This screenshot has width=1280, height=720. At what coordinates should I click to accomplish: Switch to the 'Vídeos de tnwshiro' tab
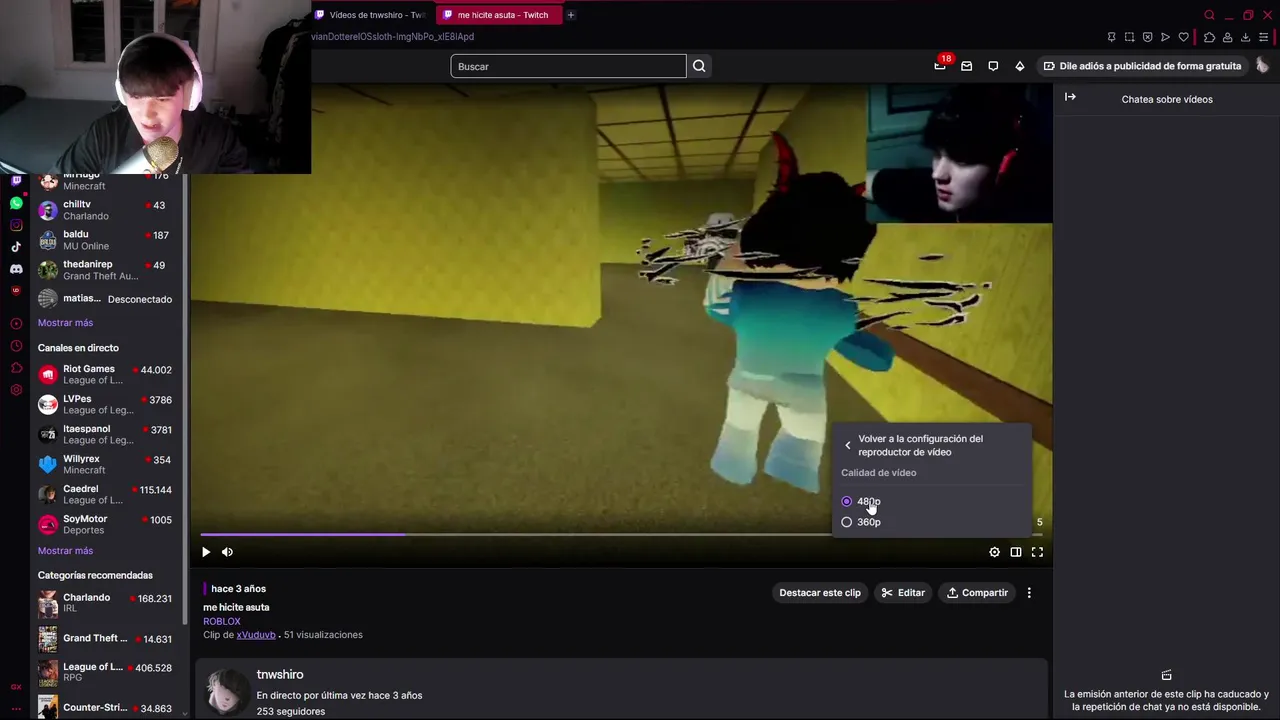tap(371, 15)
